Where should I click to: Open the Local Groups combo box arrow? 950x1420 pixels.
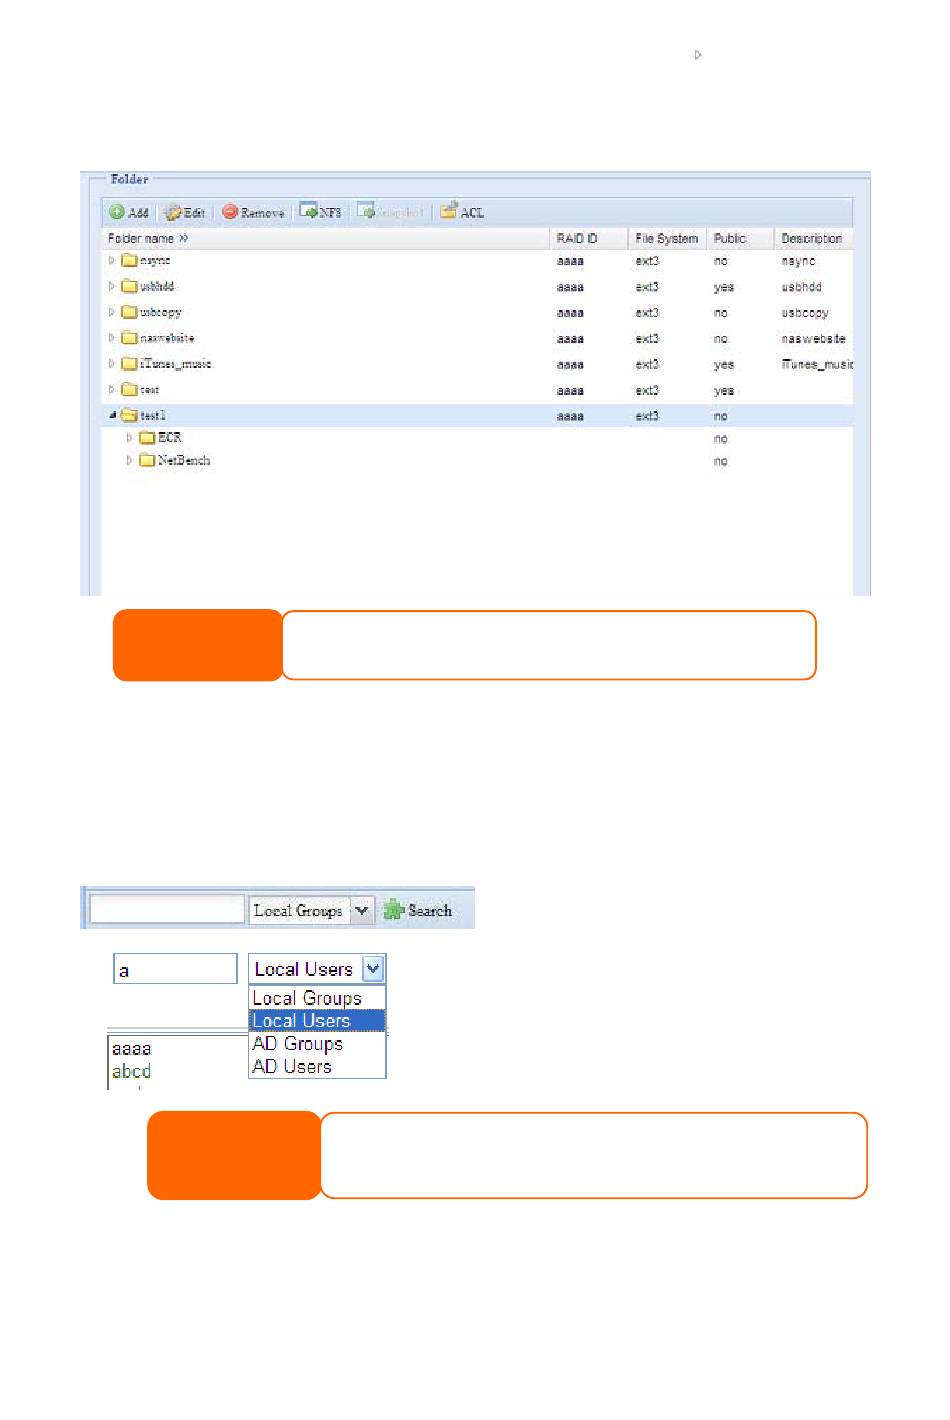[x=362, y=910]
